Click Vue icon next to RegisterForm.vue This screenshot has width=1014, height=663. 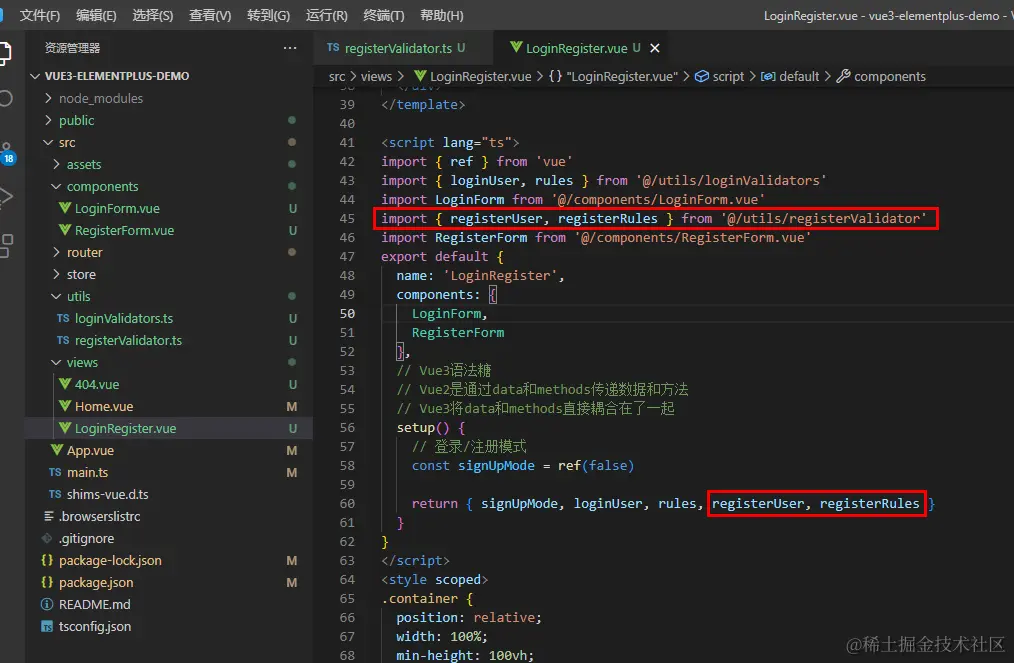(65, 230)
